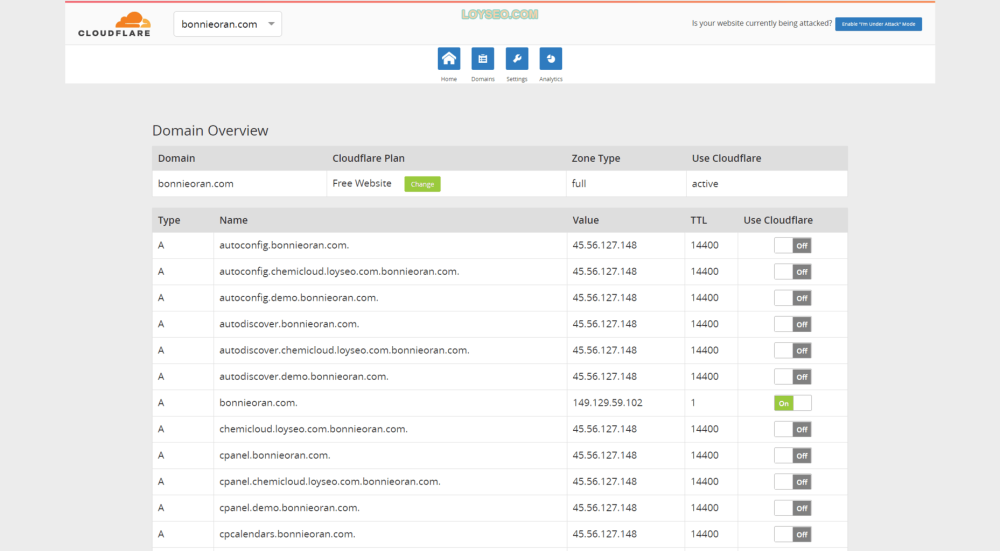Click the Name column header
This screenshot has width=1000, height=551.
233,220
